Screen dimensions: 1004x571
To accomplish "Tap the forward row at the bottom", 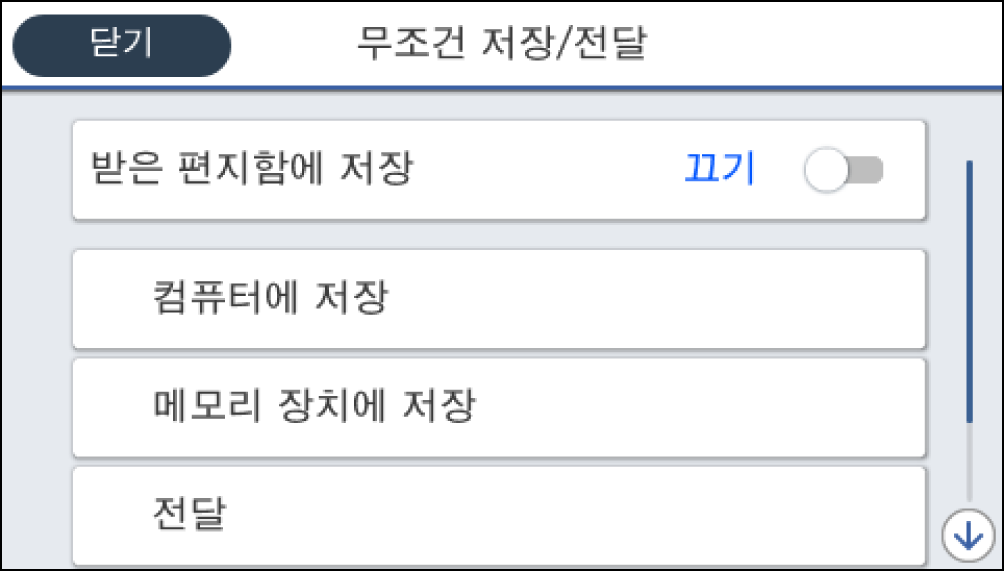I will pyautogui.click(x=498, y=514).
